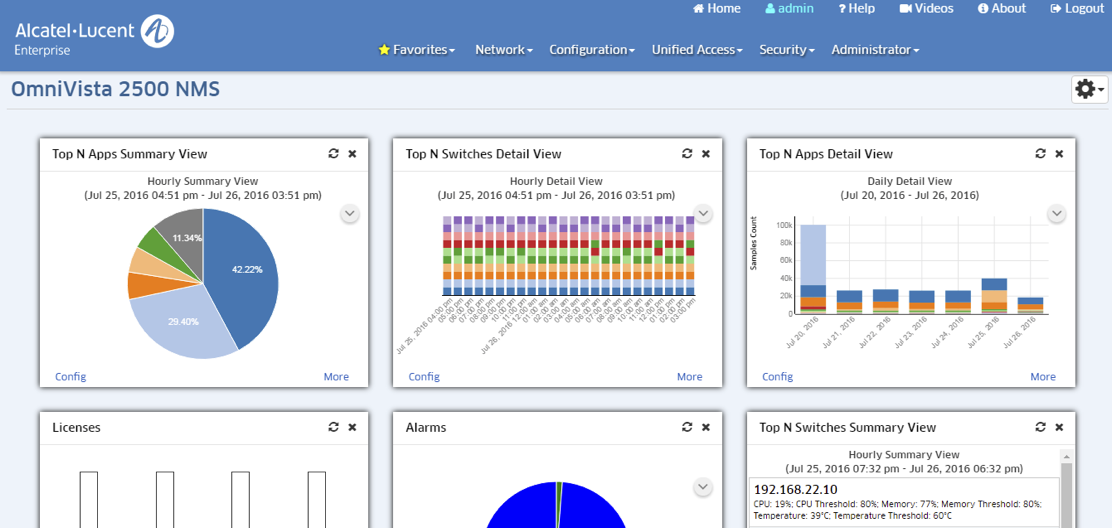Screen dimensions: 1112x528
Task: Click the Samples Count axis label
Action: tap(754, 242)
